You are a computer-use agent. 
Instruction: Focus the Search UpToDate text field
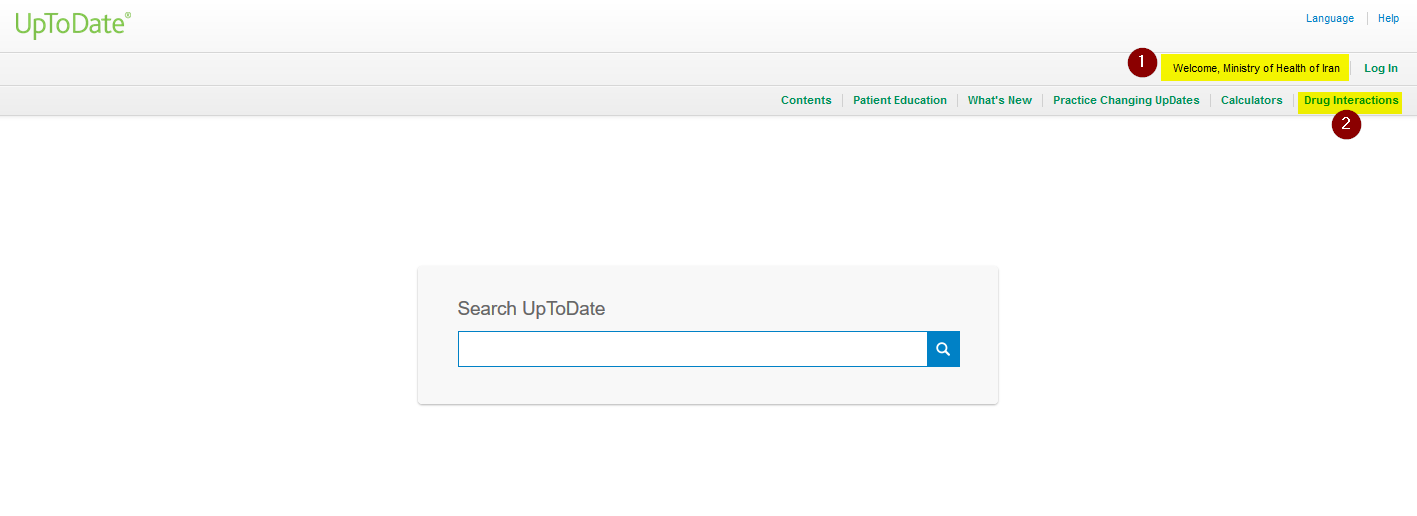click(x=692, y=349)
